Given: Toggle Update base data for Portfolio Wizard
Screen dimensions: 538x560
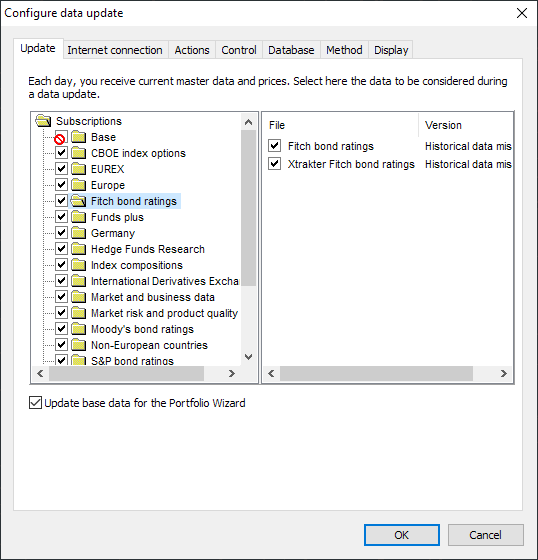Looking at the screenshot, I should 35,403.
